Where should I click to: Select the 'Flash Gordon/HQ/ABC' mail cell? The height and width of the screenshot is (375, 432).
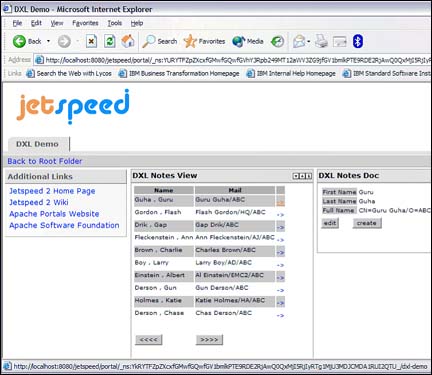[235, 212]
